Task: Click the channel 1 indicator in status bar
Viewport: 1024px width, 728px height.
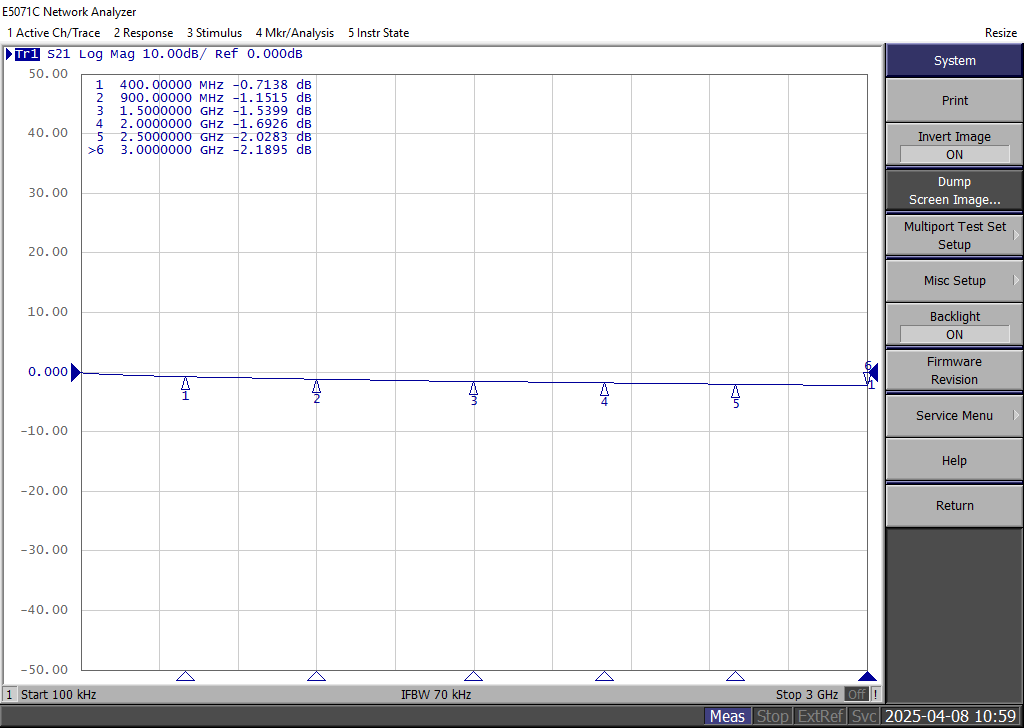Action: pyautogui.click(x=10, y=694)
